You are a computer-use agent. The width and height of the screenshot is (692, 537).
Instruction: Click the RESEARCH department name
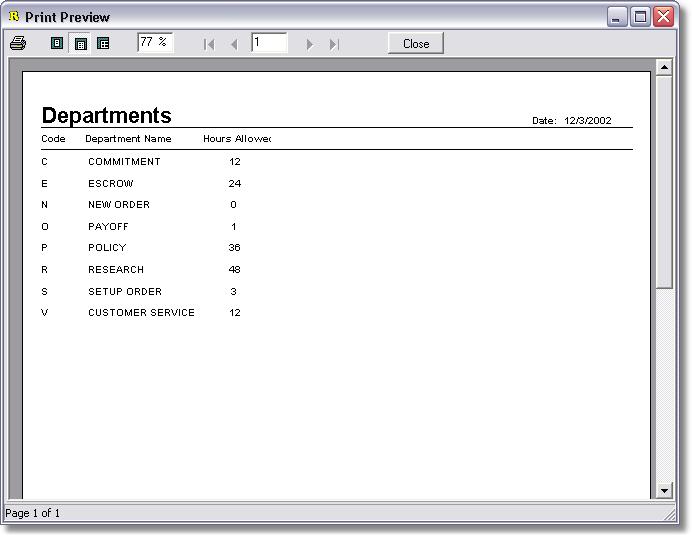click(116, 270)
